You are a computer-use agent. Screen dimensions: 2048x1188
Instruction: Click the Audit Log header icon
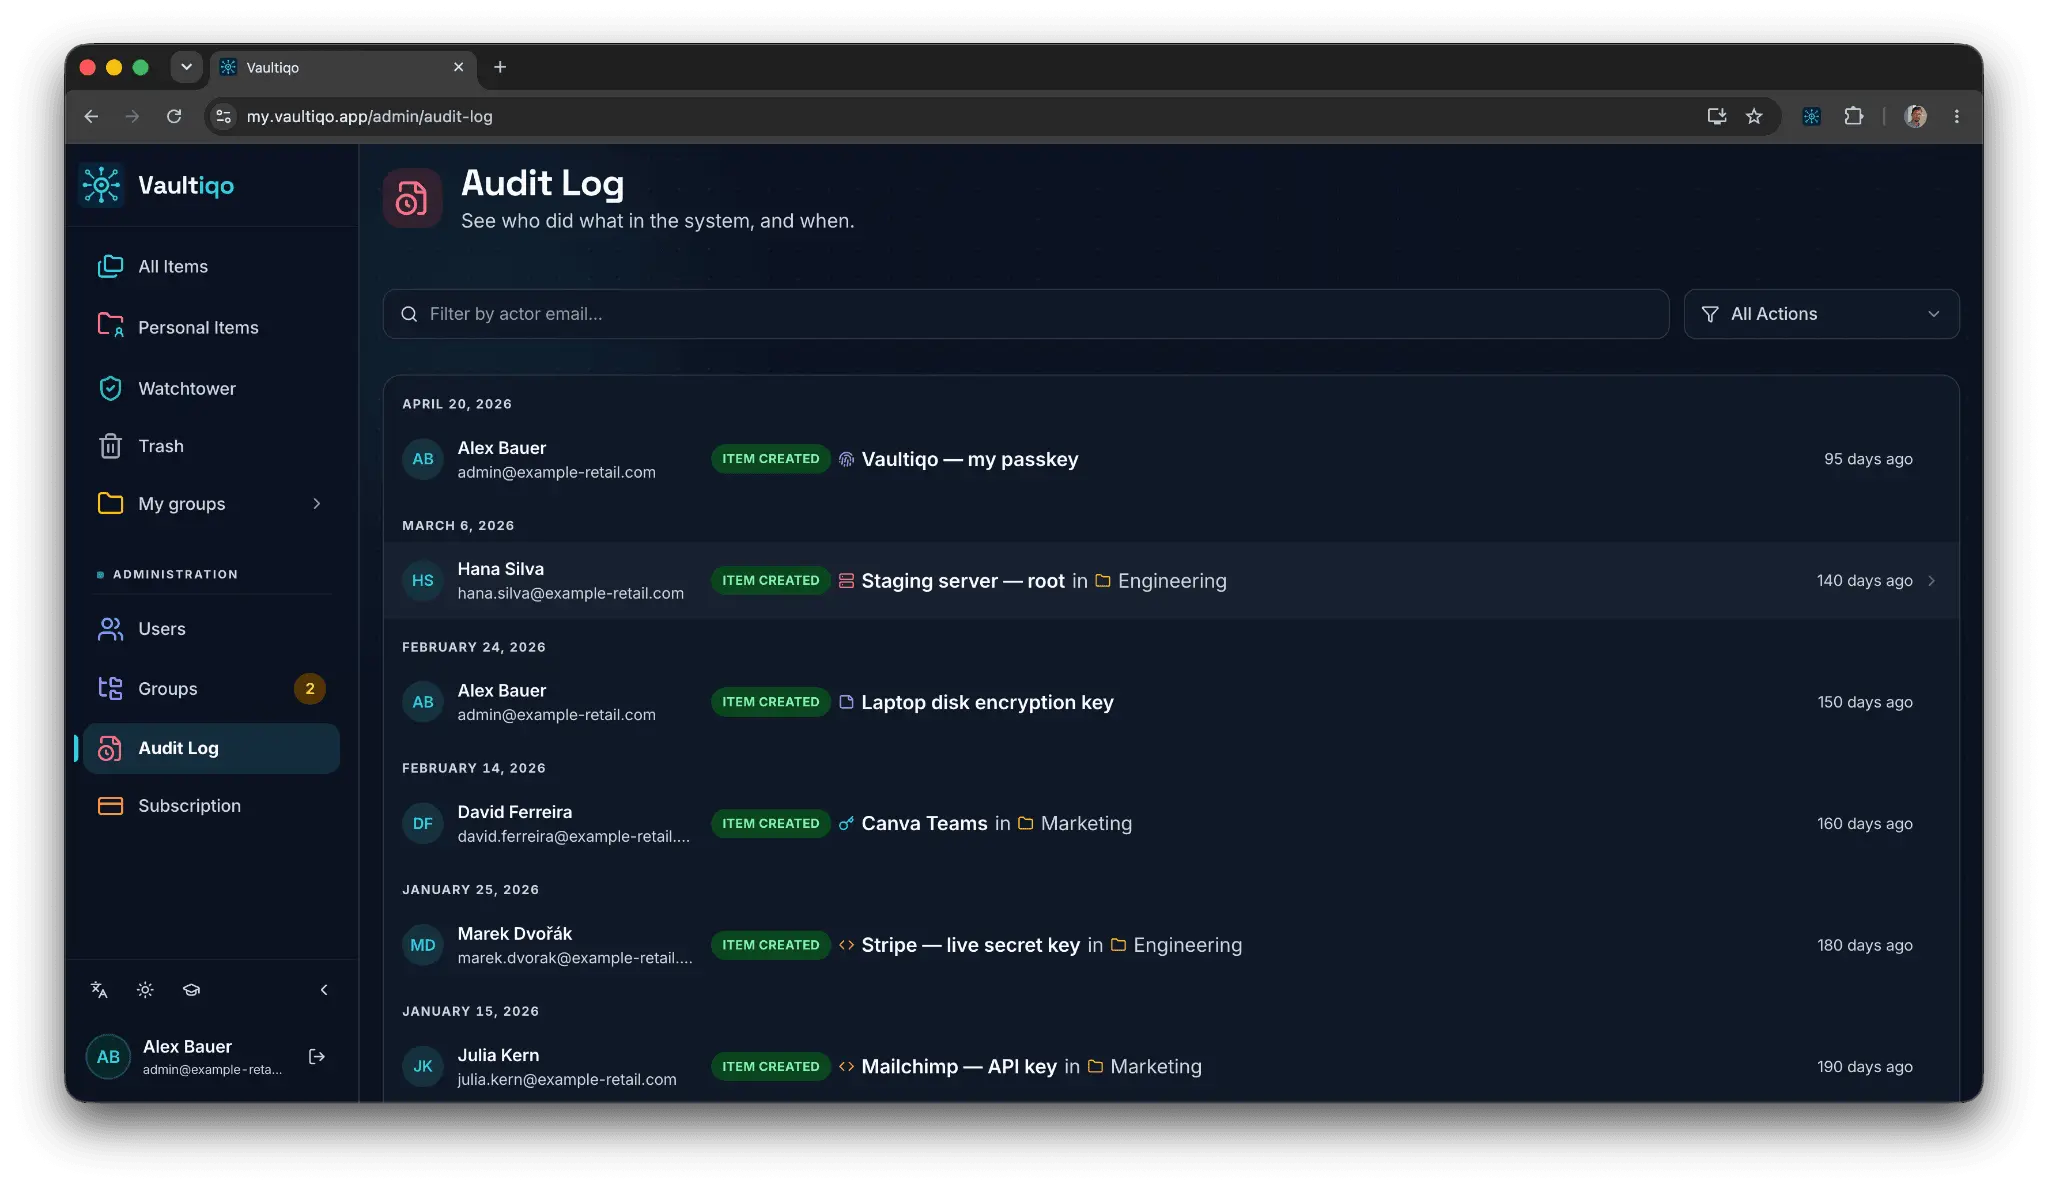tap(412, 198)
